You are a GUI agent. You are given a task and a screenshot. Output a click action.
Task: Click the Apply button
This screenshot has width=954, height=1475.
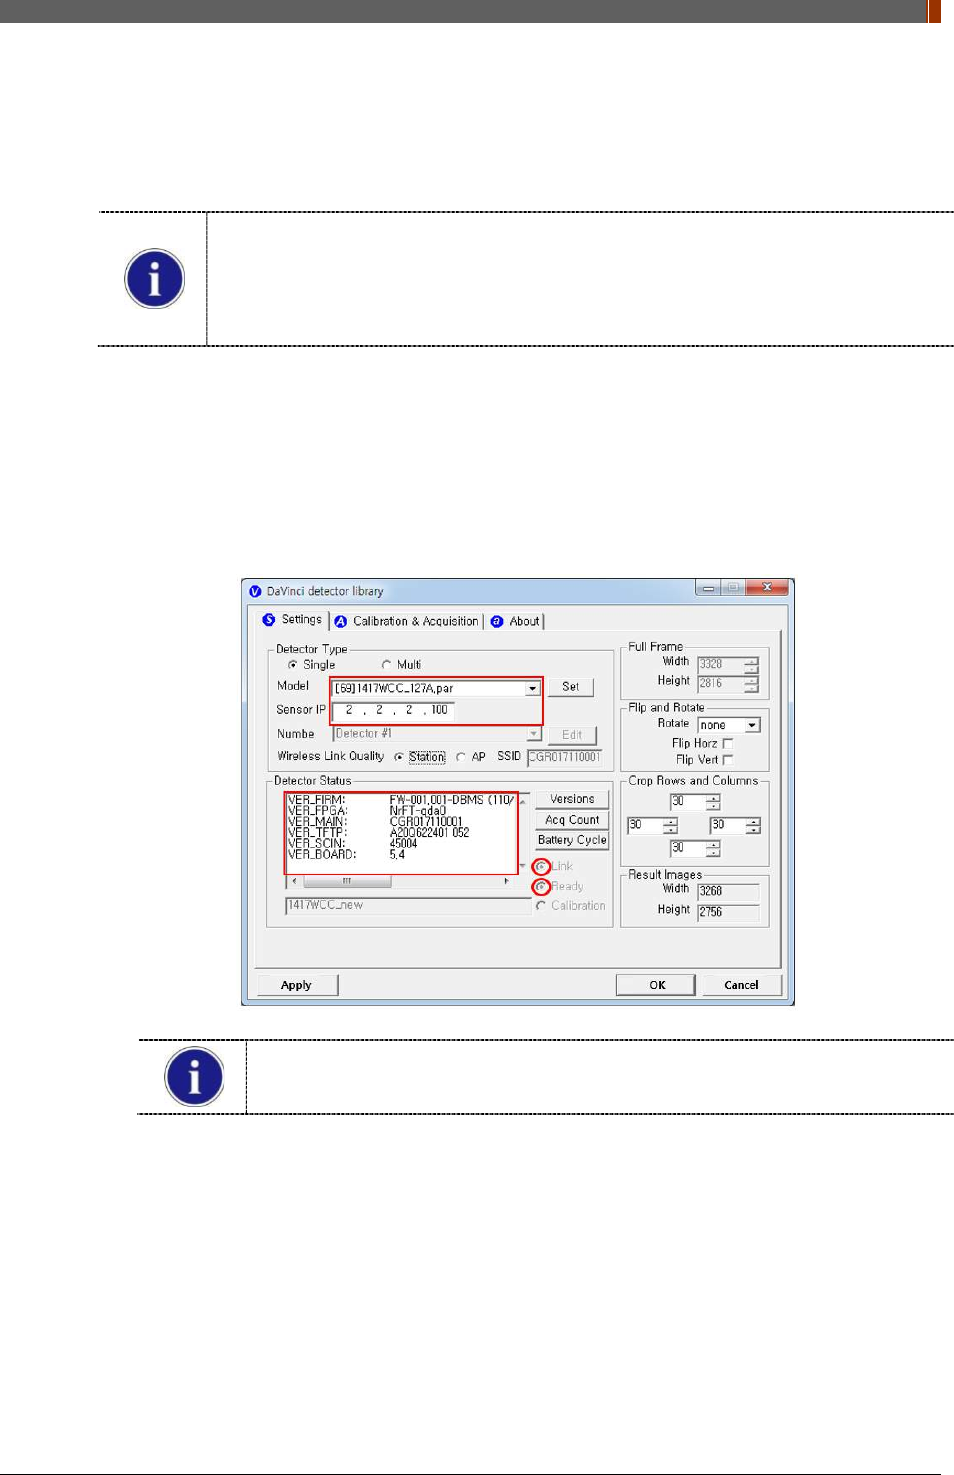click(x=297, y=985)
